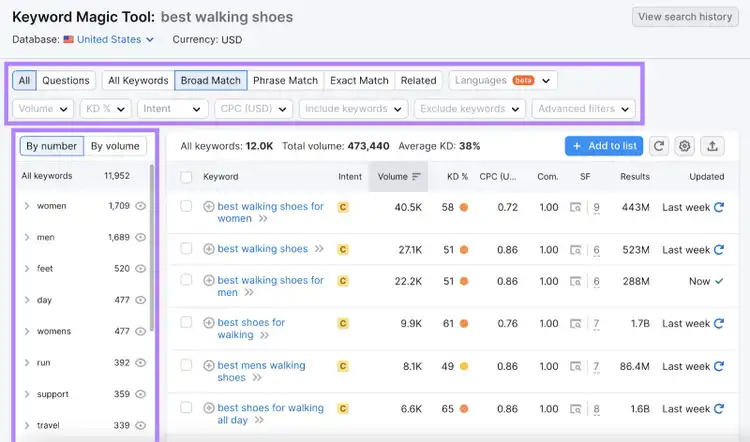Image resolution: width=750 pixels, height=442 pixels.
Task: View SERP icon for 'best walking shoes for men'
Action: point(575,282)
